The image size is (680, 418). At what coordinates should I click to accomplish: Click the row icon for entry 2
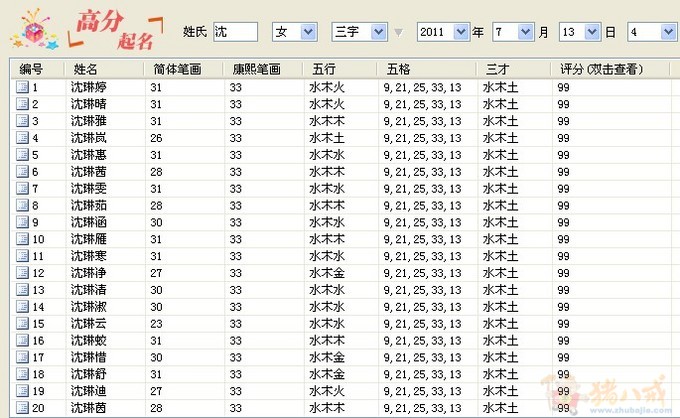[23, 104]
